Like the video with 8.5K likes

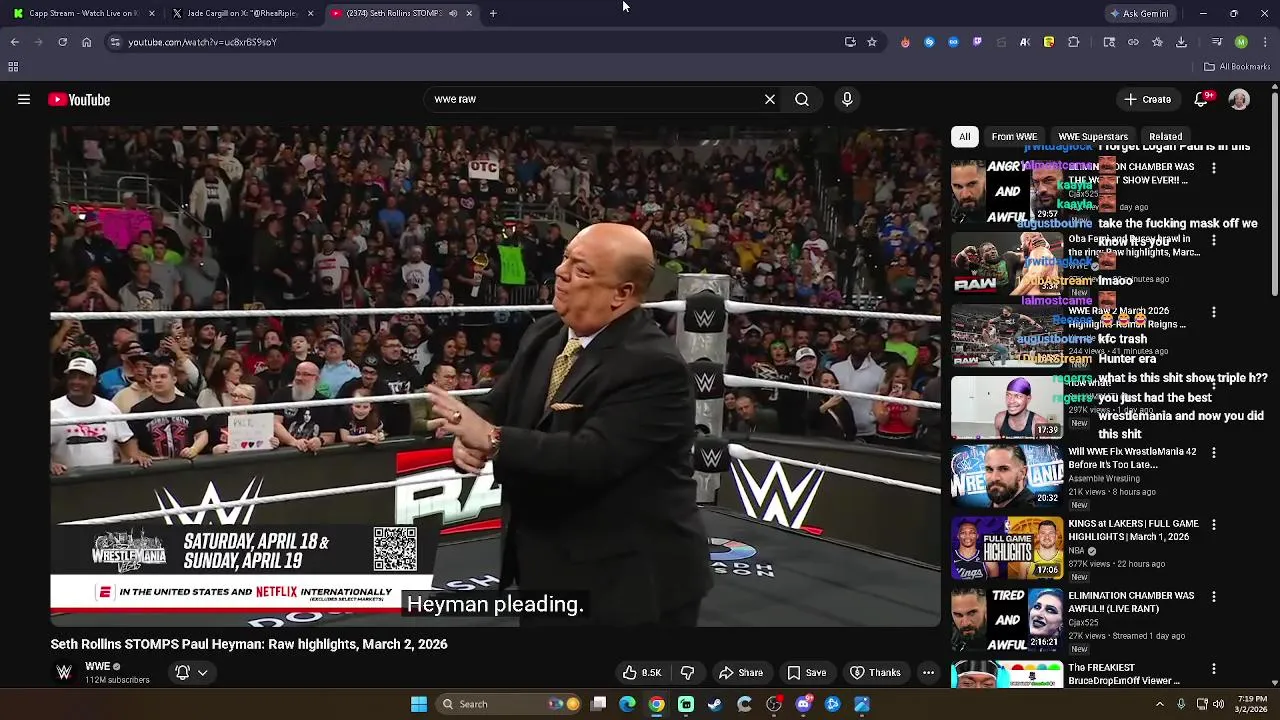(x=641, y=673)
